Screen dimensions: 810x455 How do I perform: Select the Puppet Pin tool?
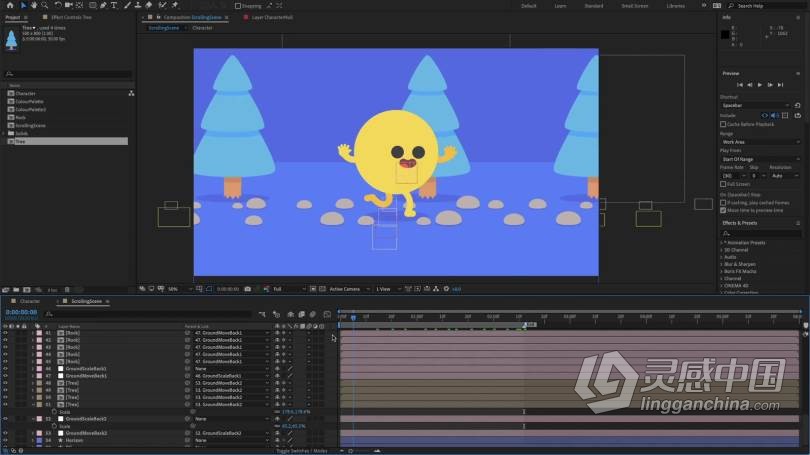(x=175, y=5)
